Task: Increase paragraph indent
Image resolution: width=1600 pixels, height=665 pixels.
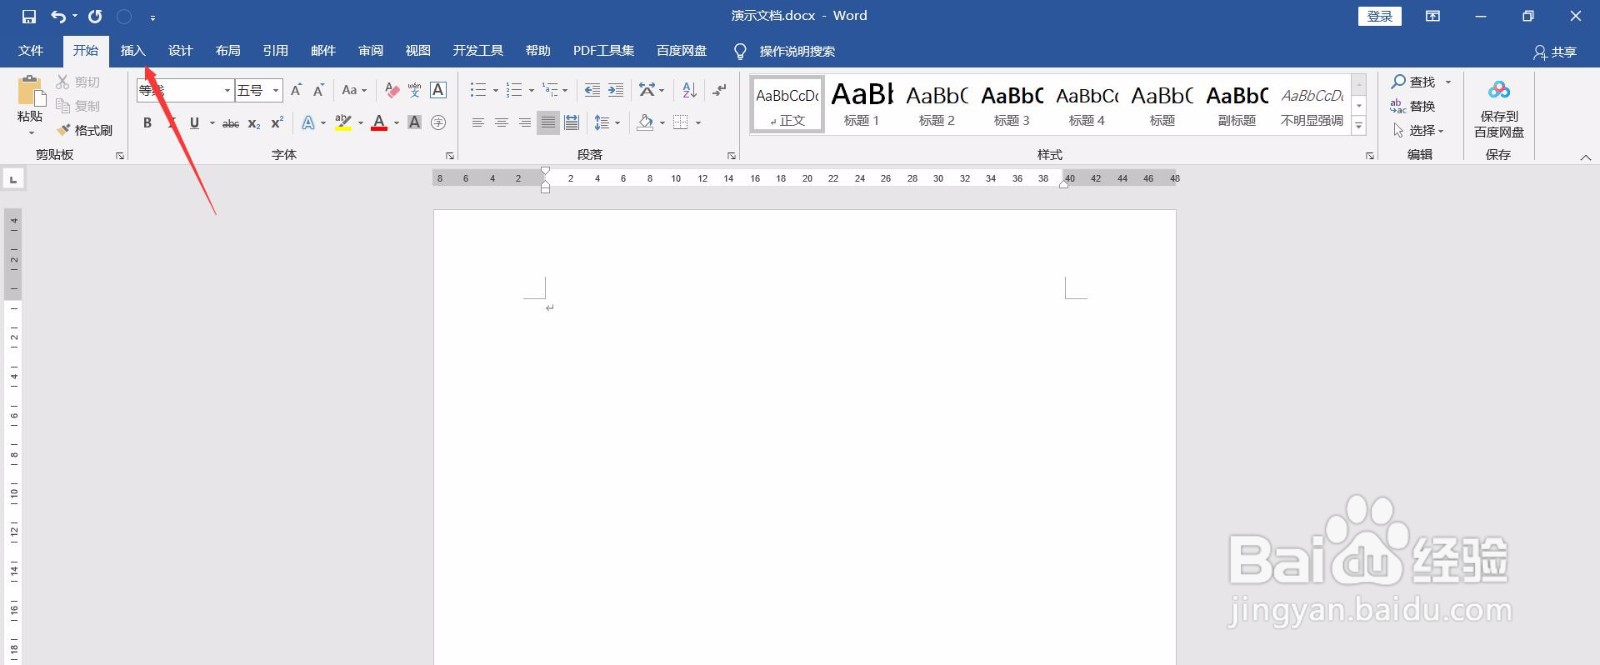Action: coord(616,90)
